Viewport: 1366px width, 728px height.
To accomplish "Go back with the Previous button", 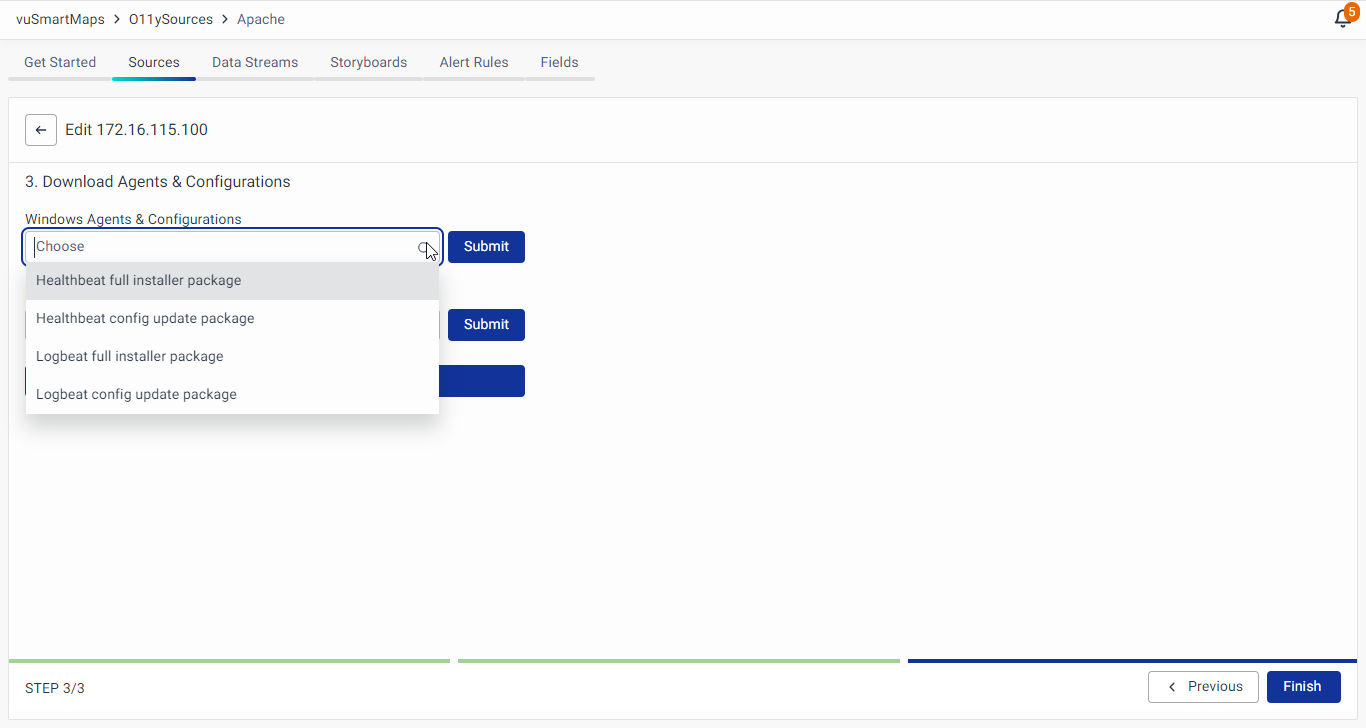I will click(1203, 687).
